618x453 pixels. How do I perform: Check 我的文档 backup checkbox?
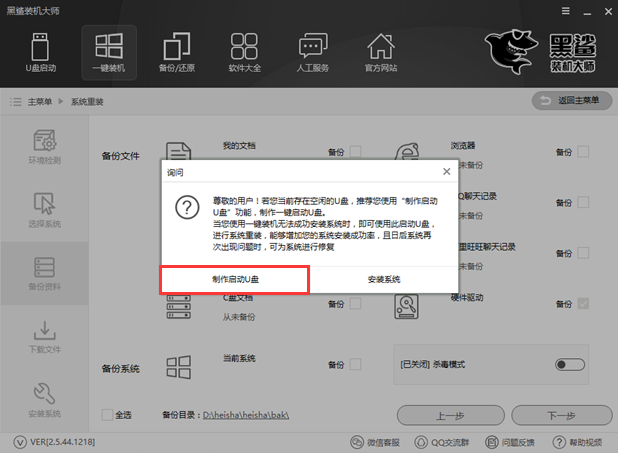pyautogui.click(x=356, y=152)
